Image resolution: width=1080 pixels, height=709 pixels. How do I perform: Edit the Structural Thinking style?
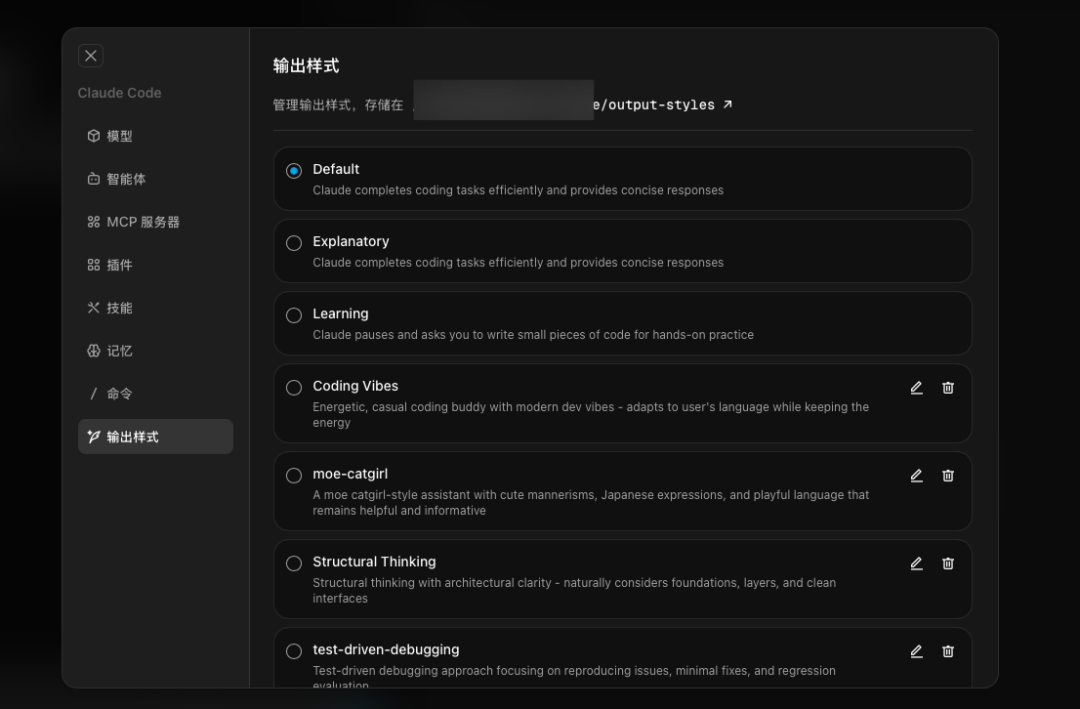(x=916, y=564)
